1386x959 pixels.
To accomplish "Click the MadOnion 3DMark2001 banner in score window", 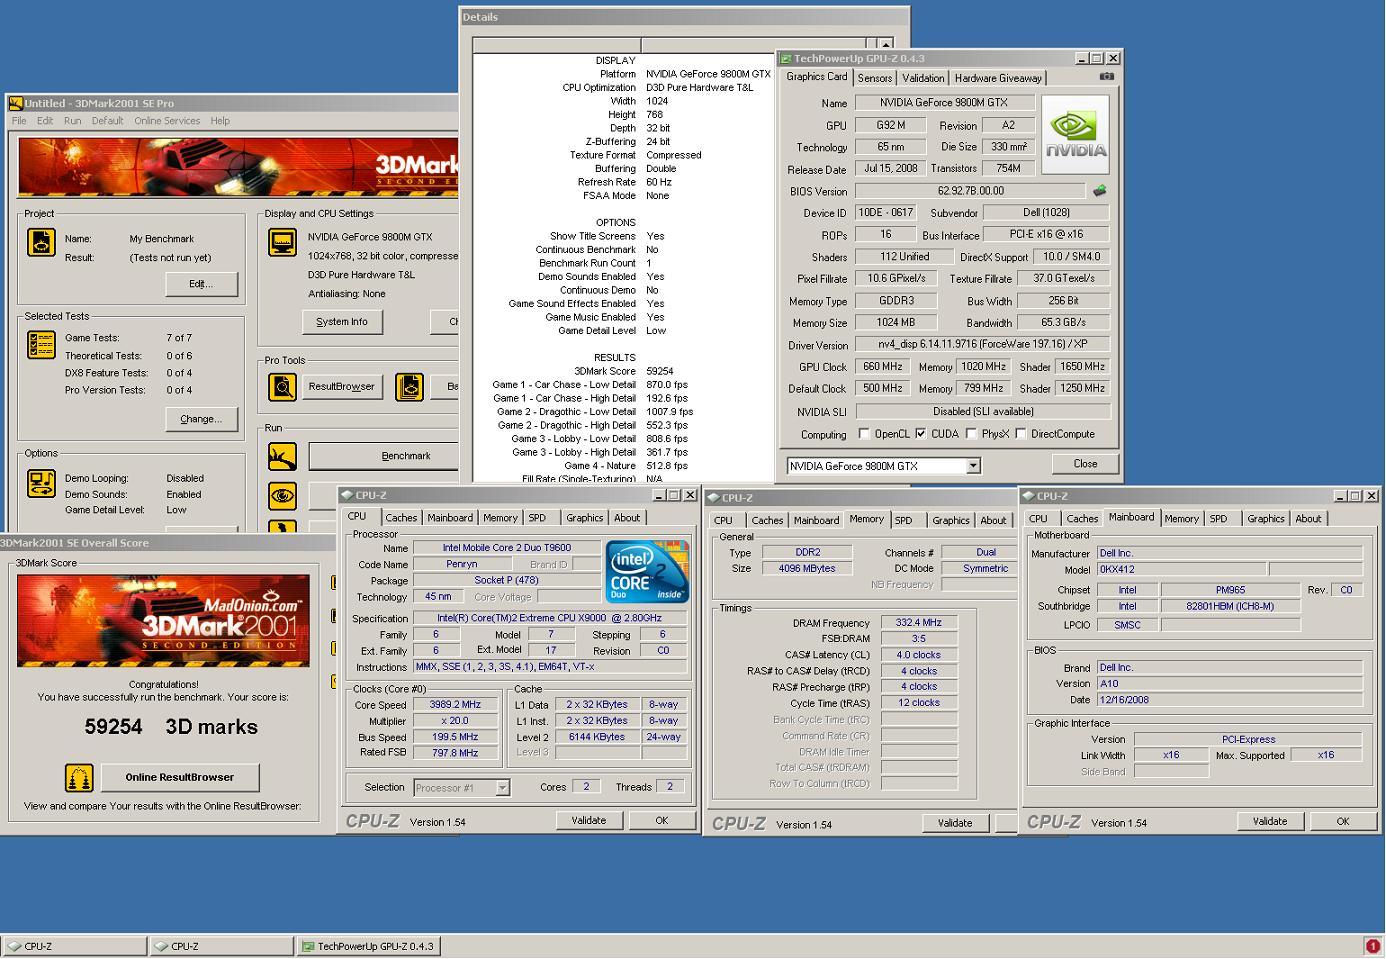I will pyautogui.click(x=163, y=620).
